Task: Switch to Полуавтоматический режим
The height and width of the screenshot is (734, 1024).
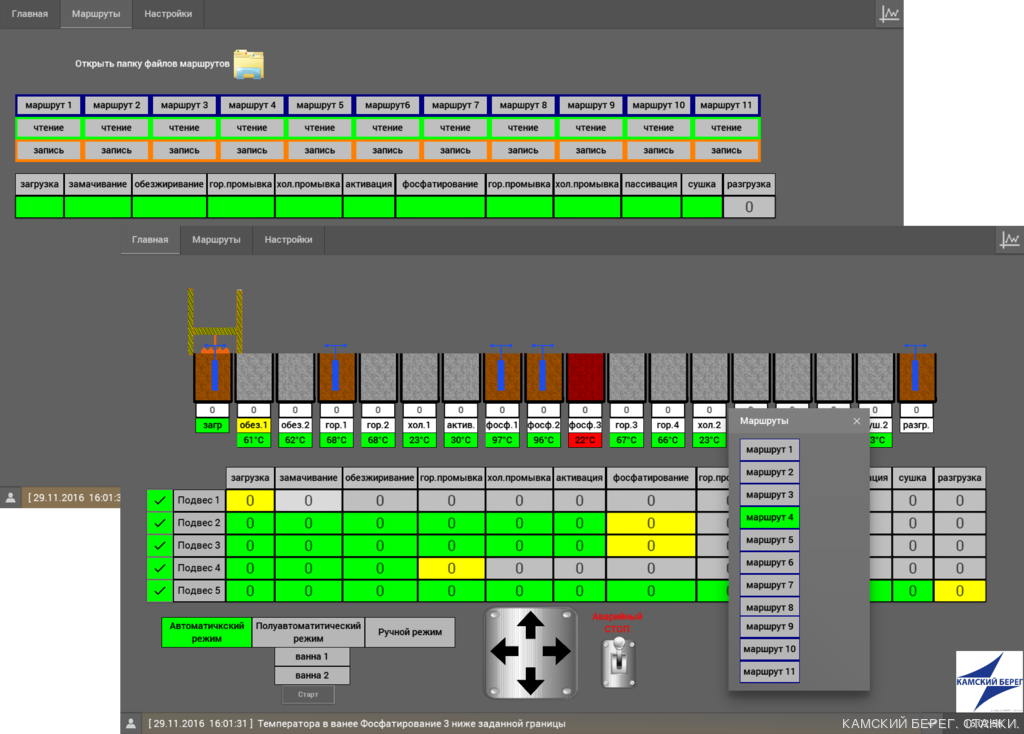Action: point(308,632)
